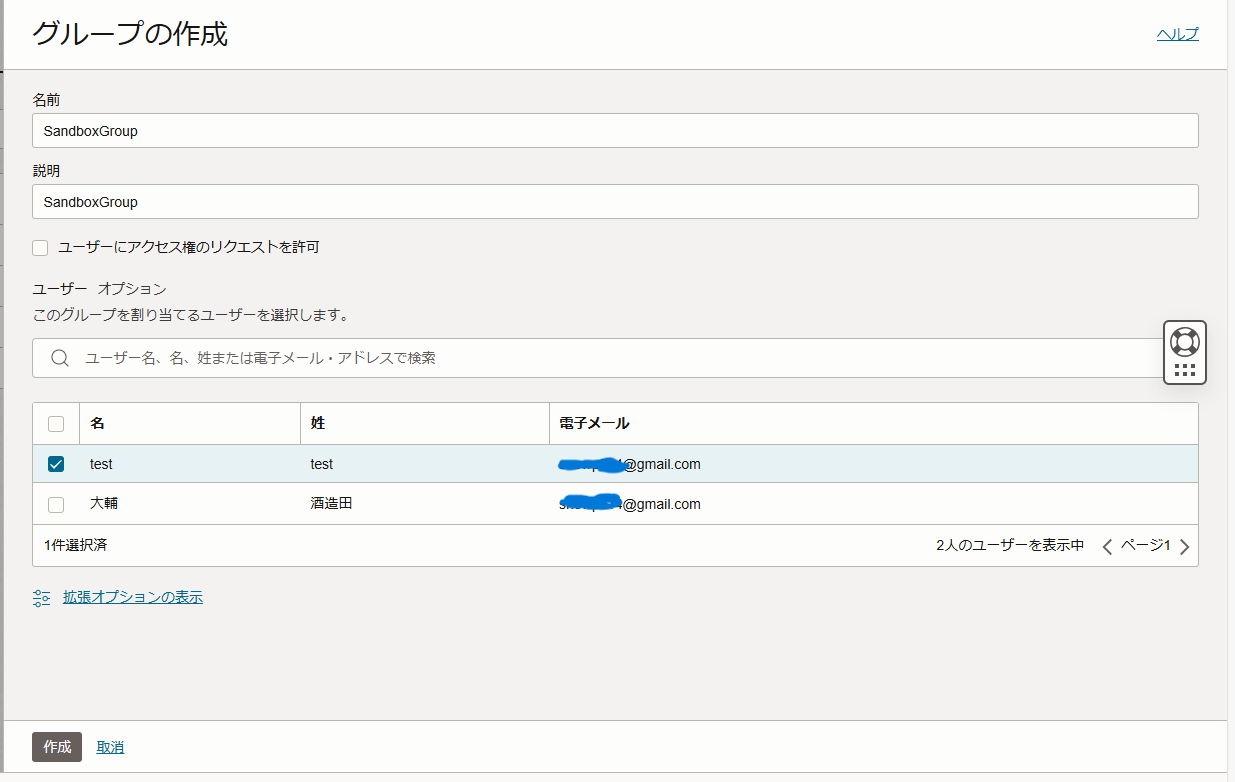Click the ページ1 page indicator
The width and height of the screenshot is (1235, 782).
pyautogui.click(x=1145, y=546)
